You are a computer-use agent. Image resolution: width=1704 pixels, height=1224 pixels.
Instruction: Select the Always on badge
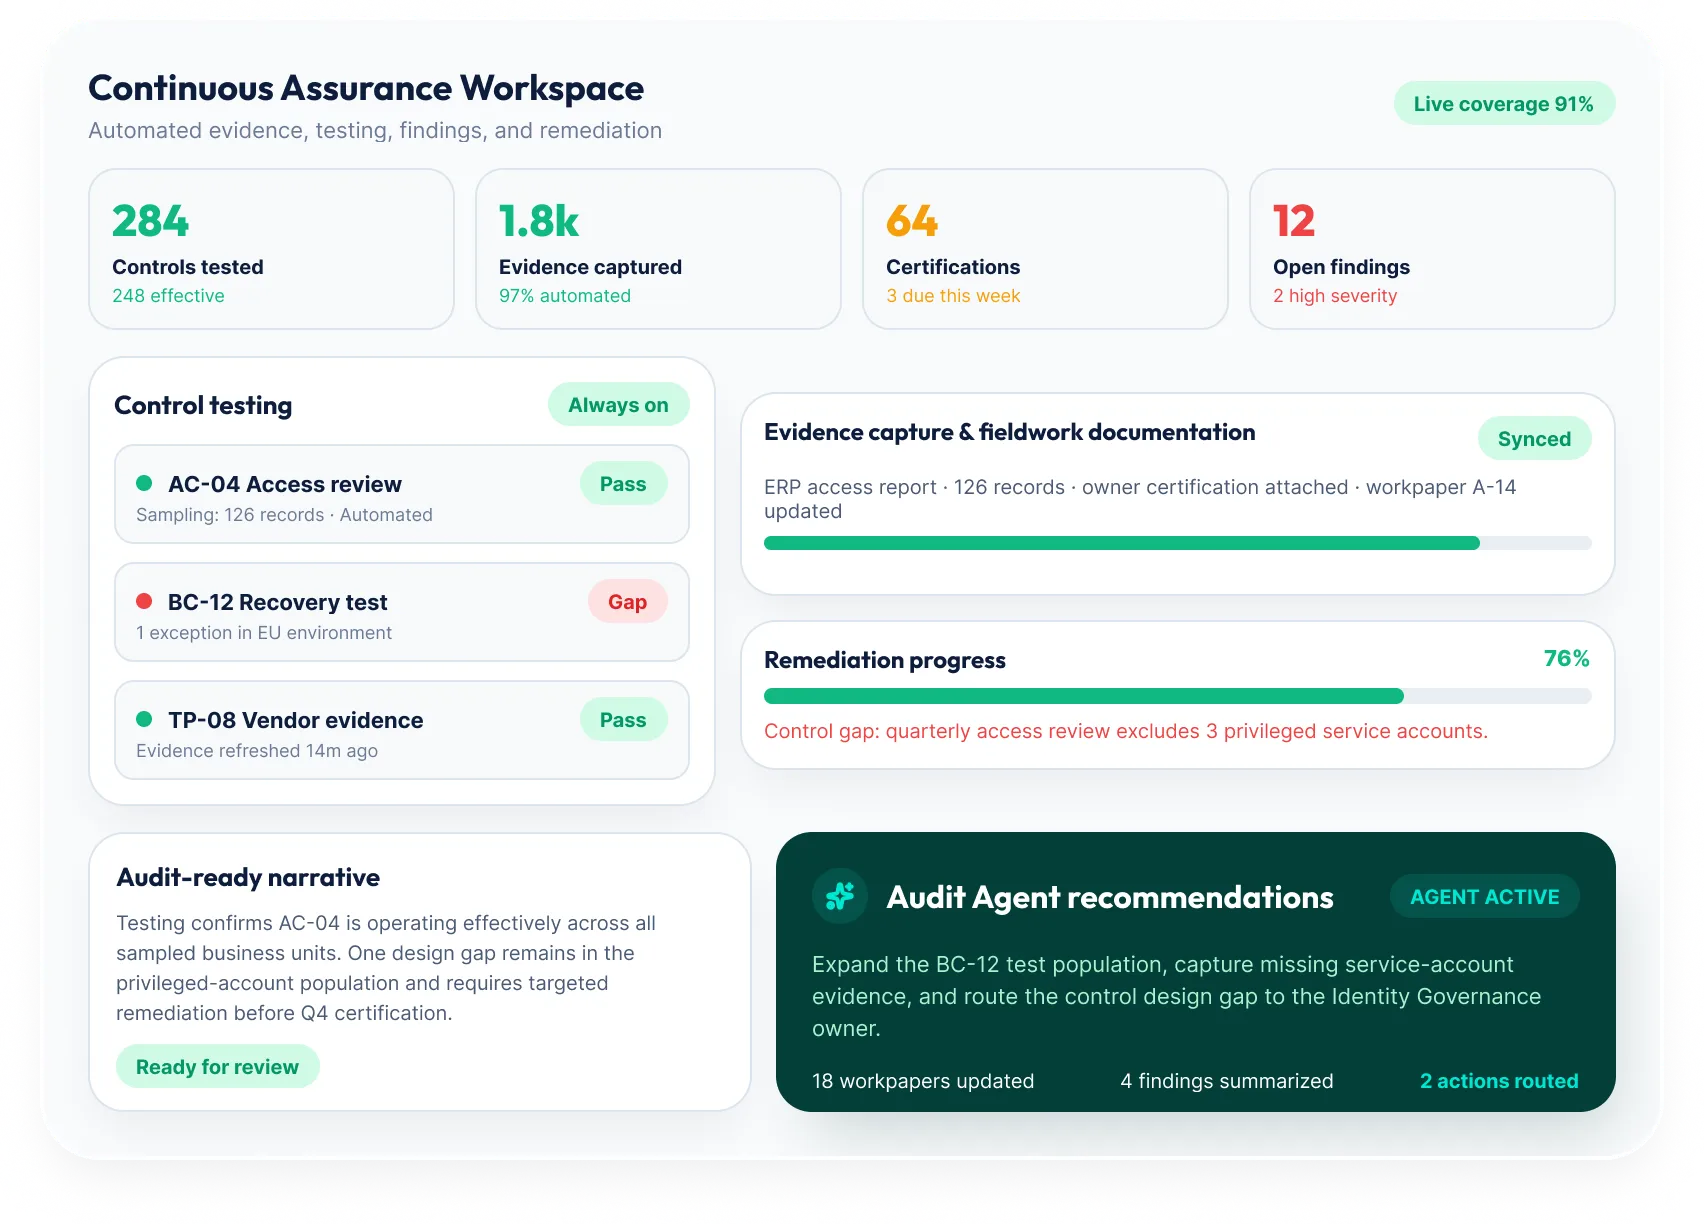coord(618,405)
